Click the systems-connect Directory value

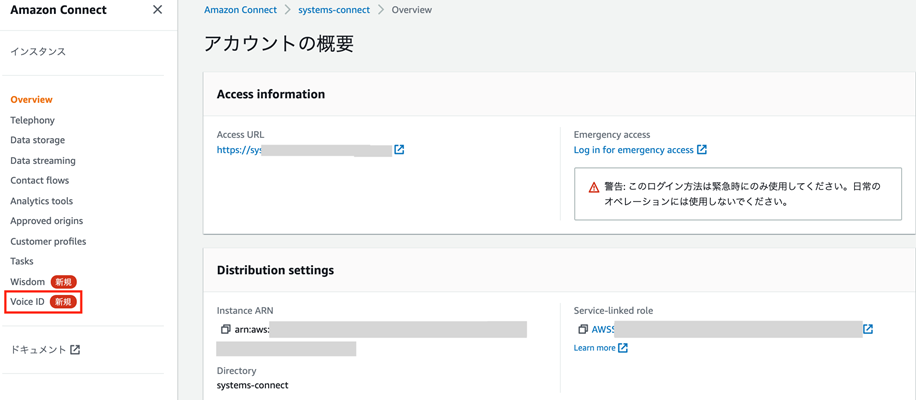252,385
